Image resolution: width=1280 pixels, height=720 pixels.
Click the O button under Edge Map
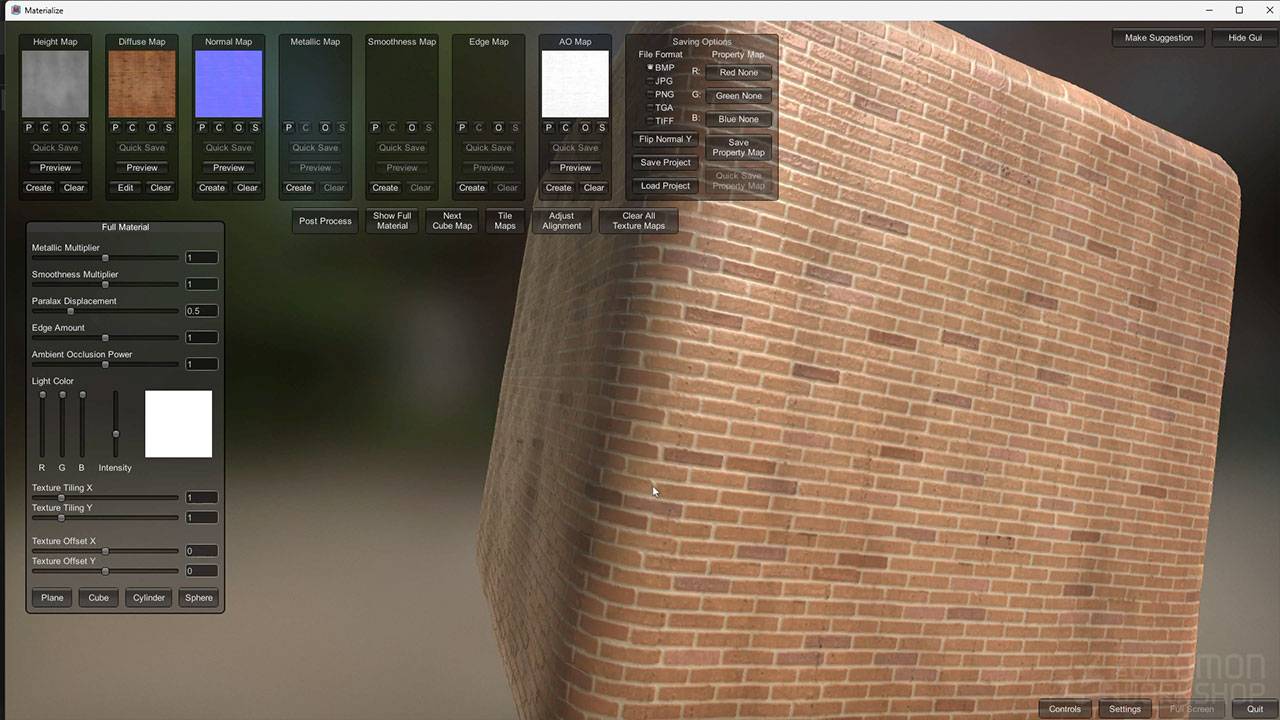(498, 128)
